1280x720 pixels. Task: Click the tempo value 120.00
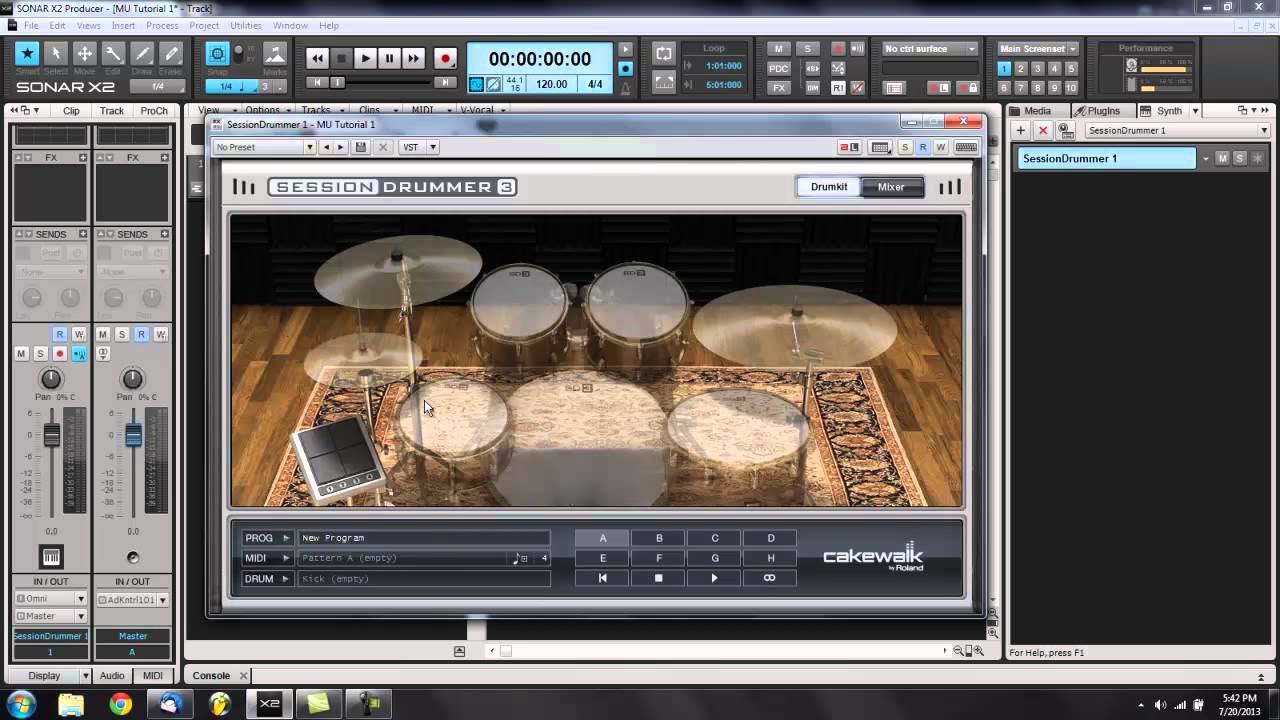click(552, 85)
